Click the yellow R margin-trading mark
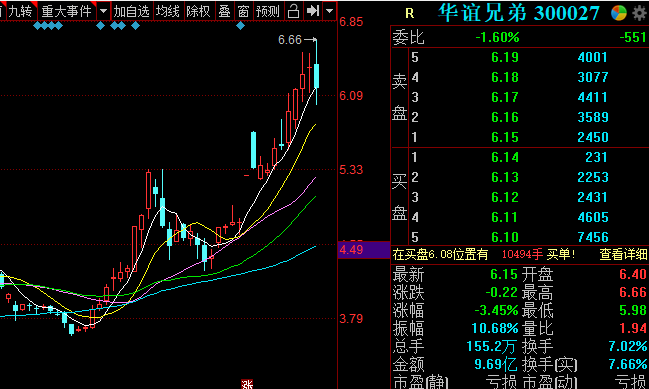The width and height of the screenshot is (649, 389). pyautogui.click(x=409, y=14)
